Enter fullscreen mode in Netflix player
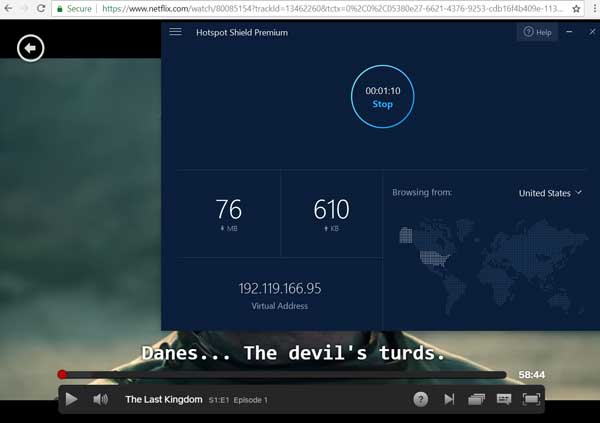Image resolution: width=600 pixels, height=423 pixels. 532,399
